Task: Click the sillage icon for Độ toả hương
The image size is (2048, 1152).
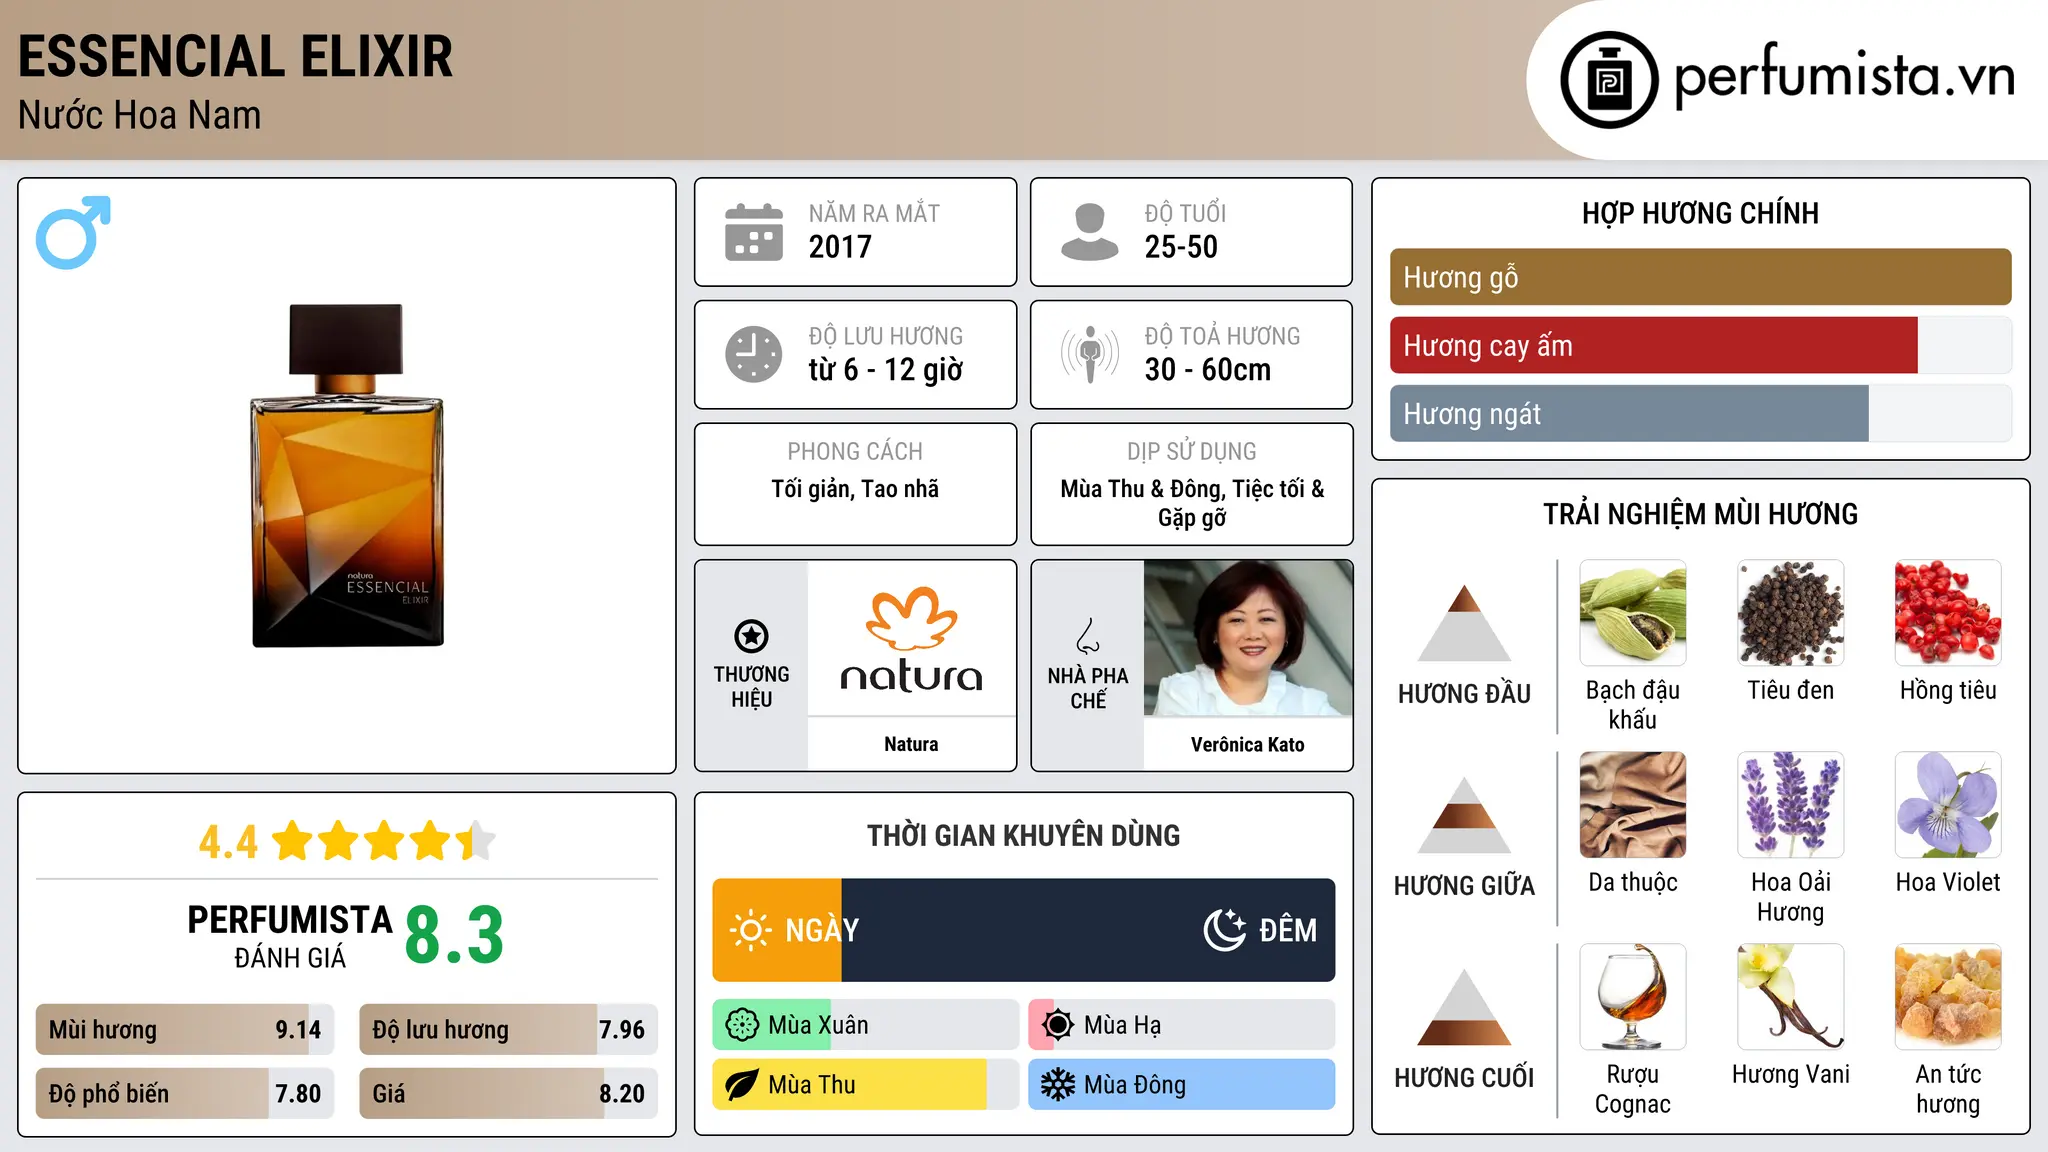Action: (1089, 354)
